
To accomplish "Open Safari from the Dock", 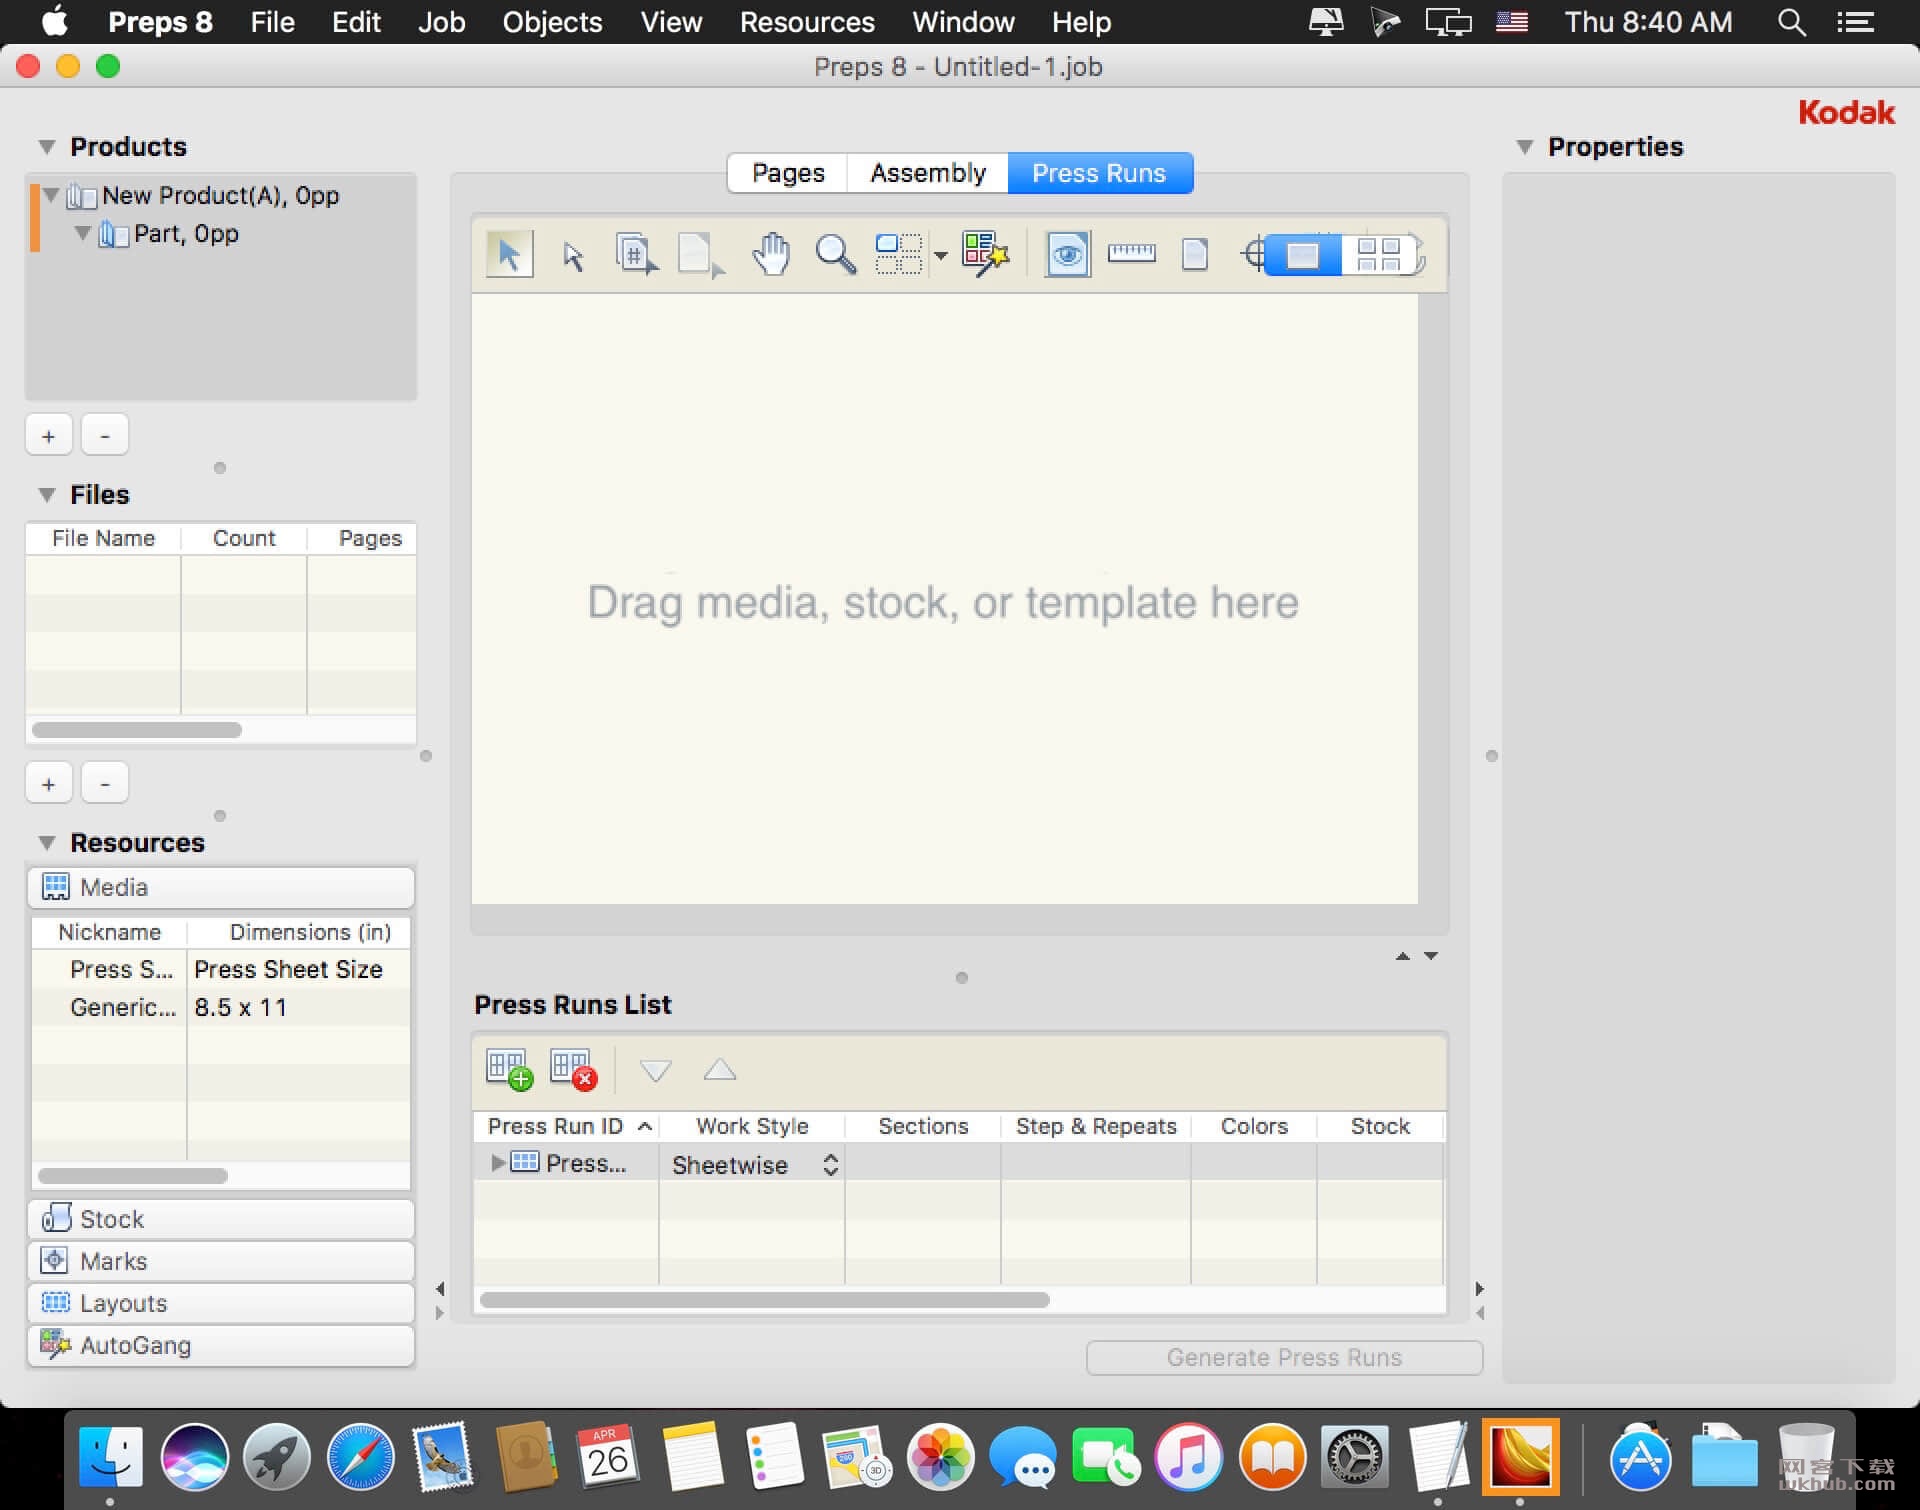I will point(361,1457).
